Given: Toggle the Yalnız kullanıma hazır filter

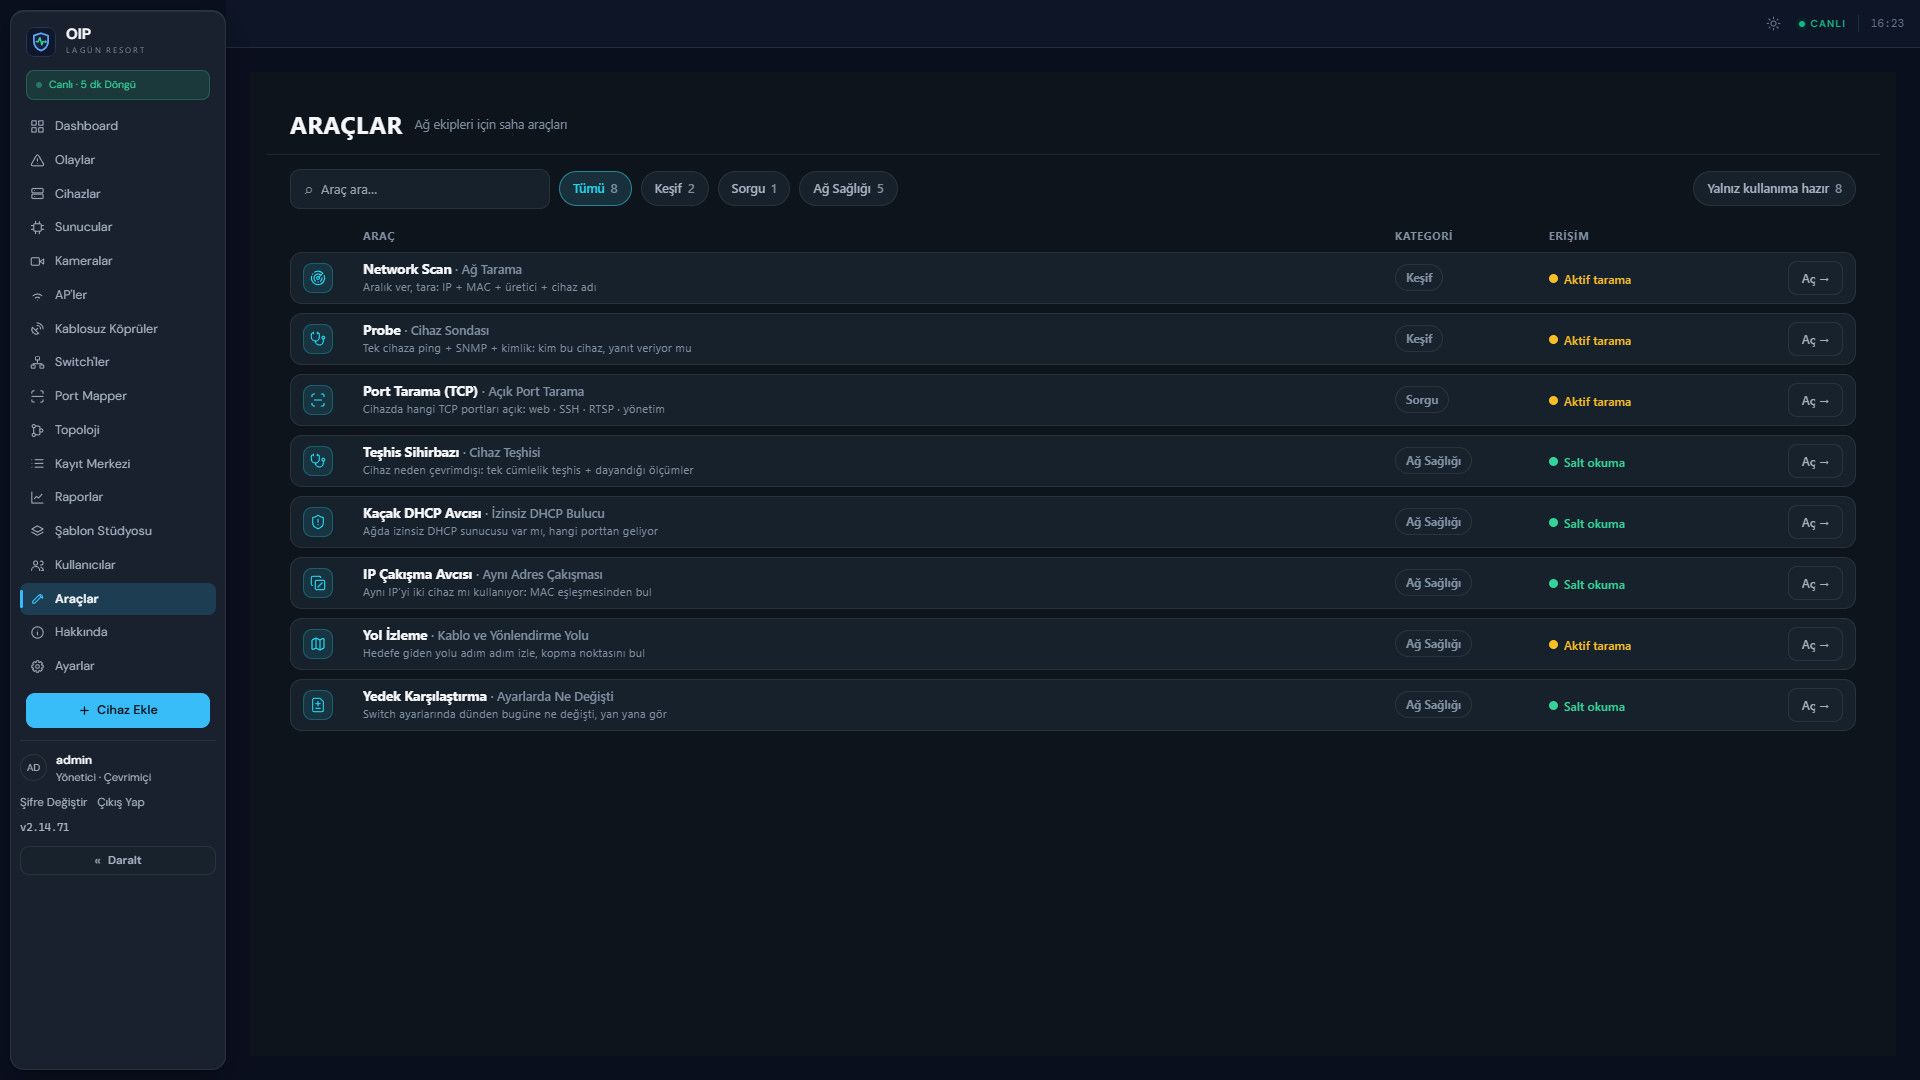Looking at the screenshot, I should click(1774, 189).
